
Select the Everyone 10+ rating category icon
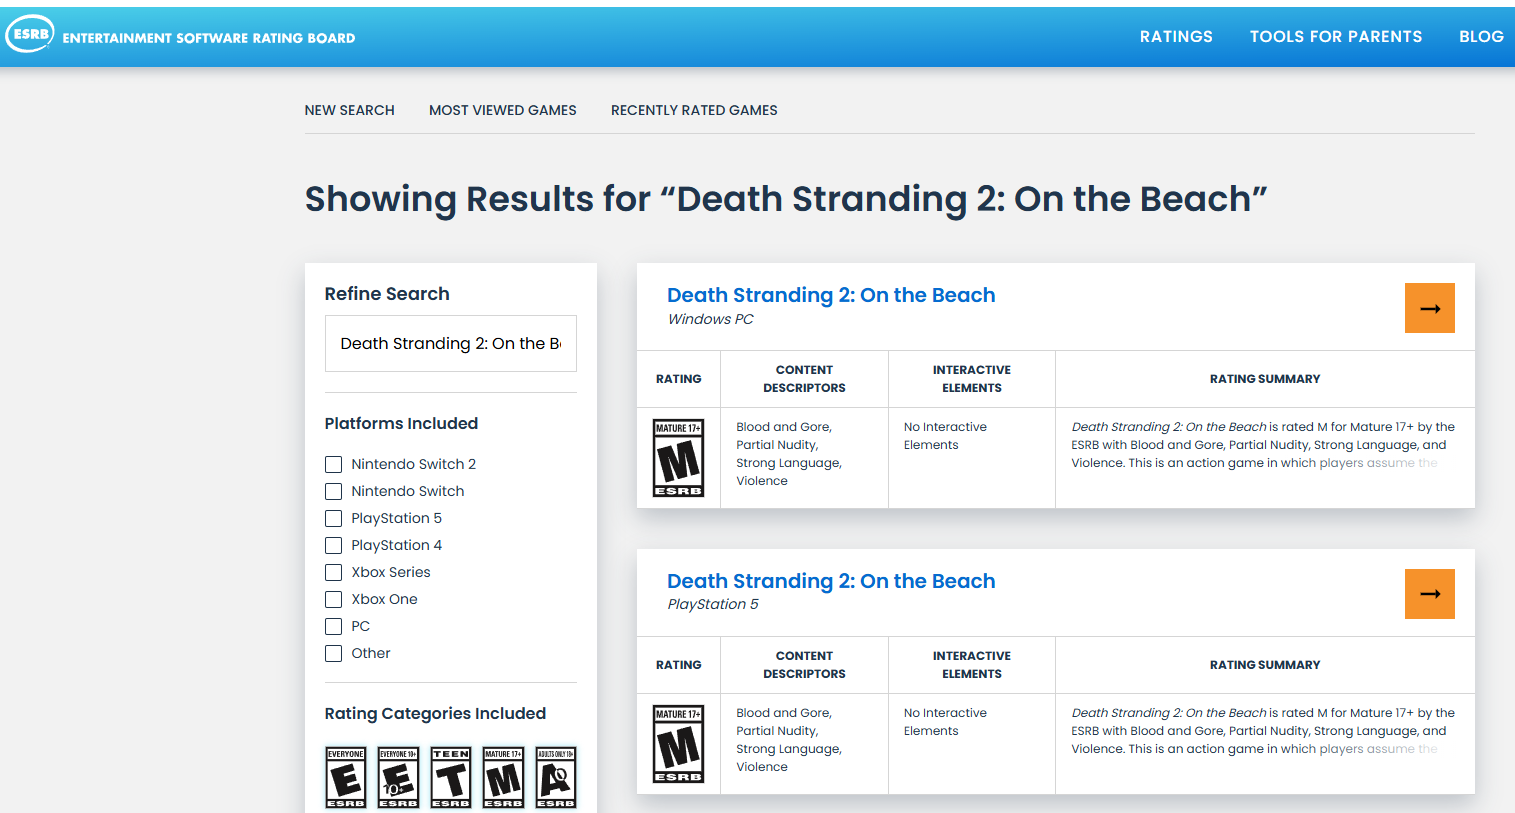(398, 777)
